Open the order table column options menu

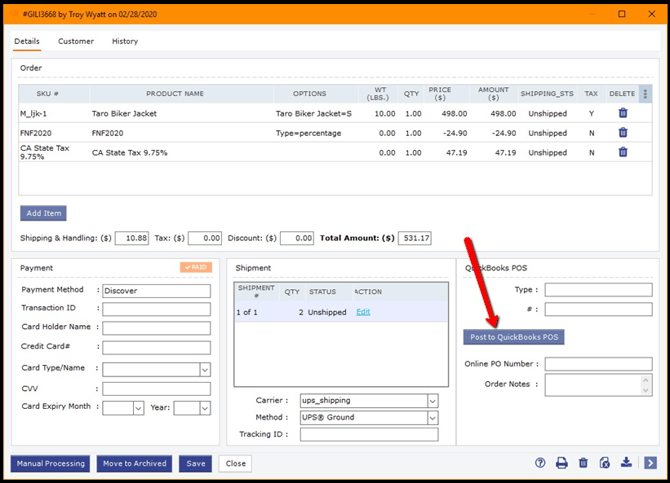tap(646, 94)
